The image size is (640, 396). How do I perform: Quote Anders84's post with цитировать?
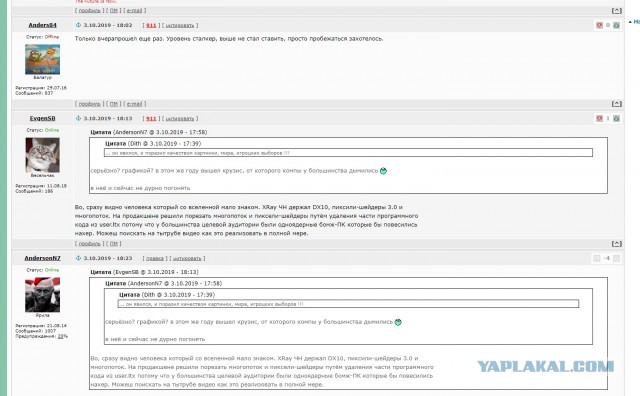[180, 25]
